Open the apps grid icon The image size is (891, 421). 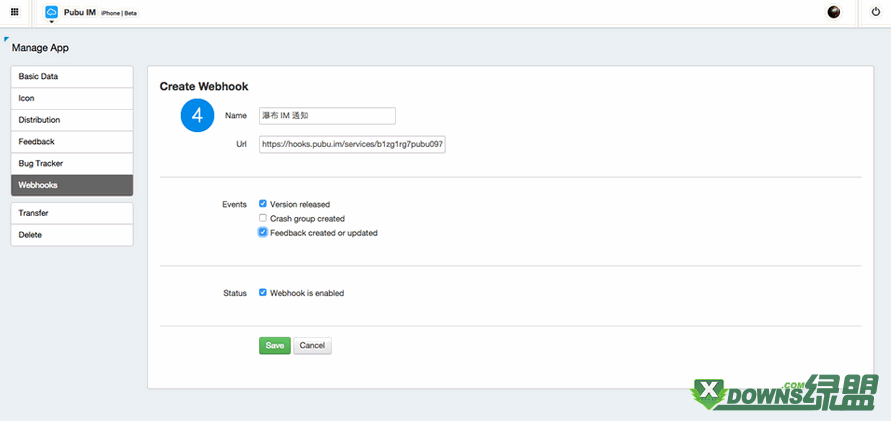pyautogui.click(x=15, y=12)
